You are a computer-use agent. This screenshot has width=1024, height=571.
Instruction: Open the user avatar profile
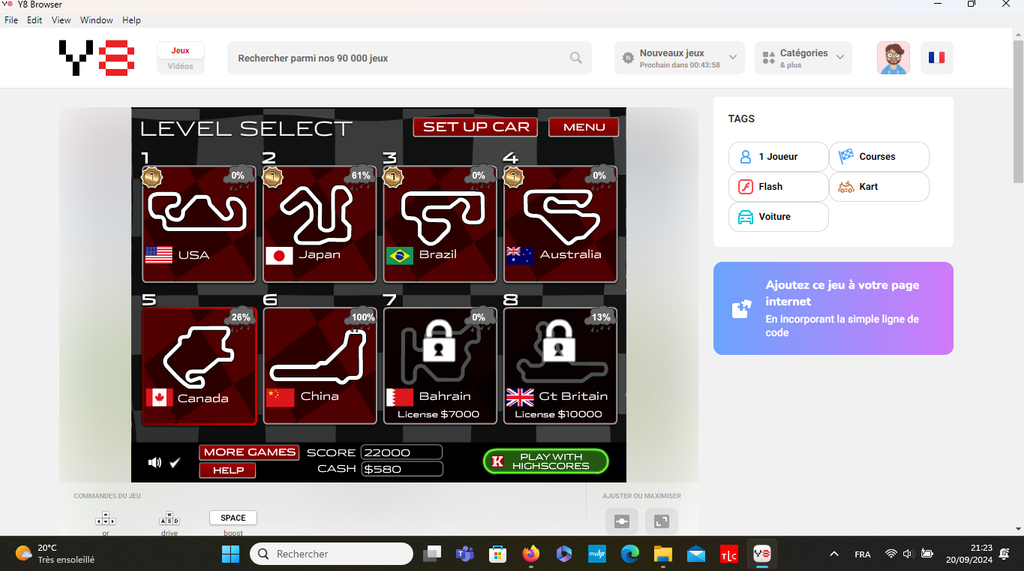(x=893, y=58)
